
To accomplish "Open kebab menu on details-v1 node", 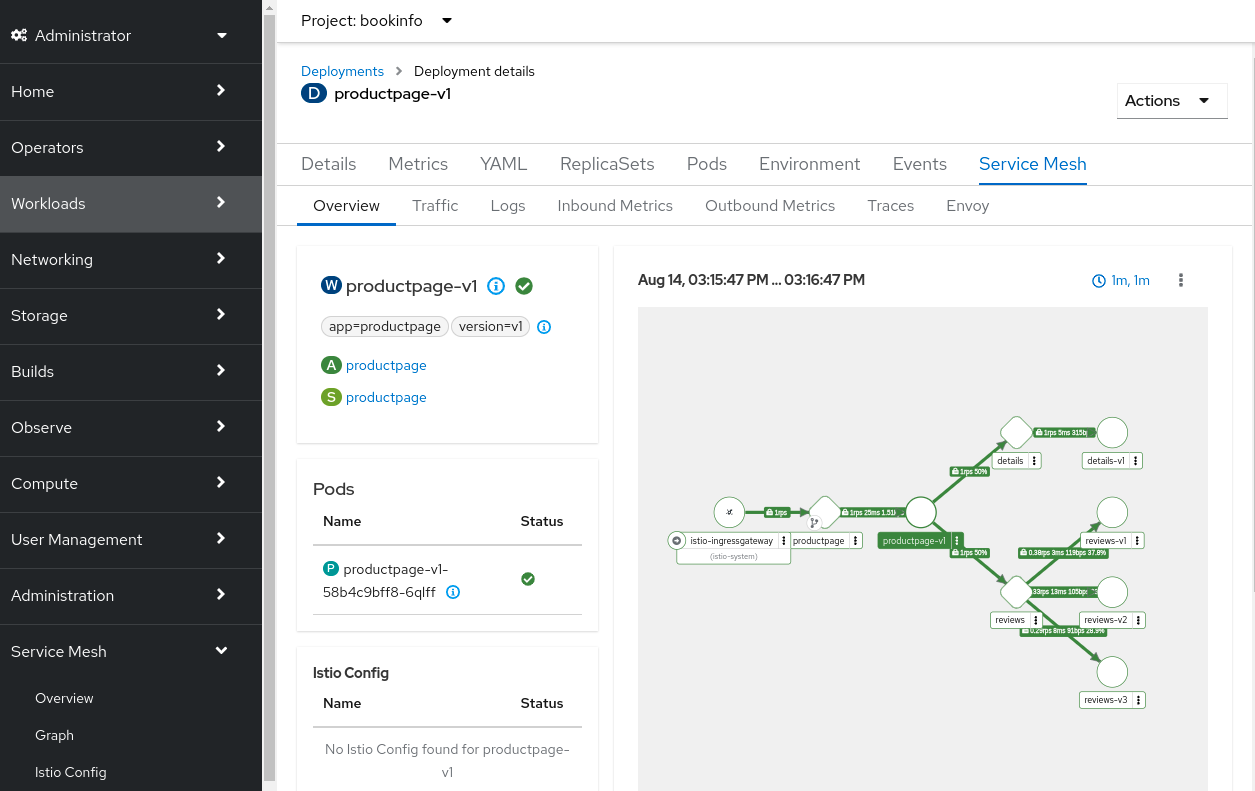I will tap(1135, 461).
